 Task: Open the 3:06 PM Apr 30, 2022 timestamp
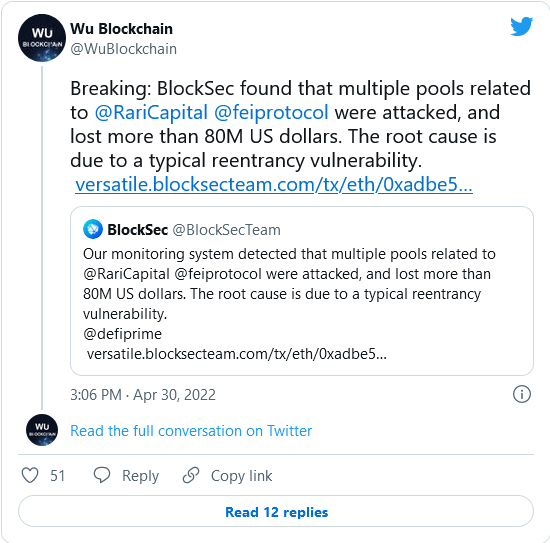point(143,395)
